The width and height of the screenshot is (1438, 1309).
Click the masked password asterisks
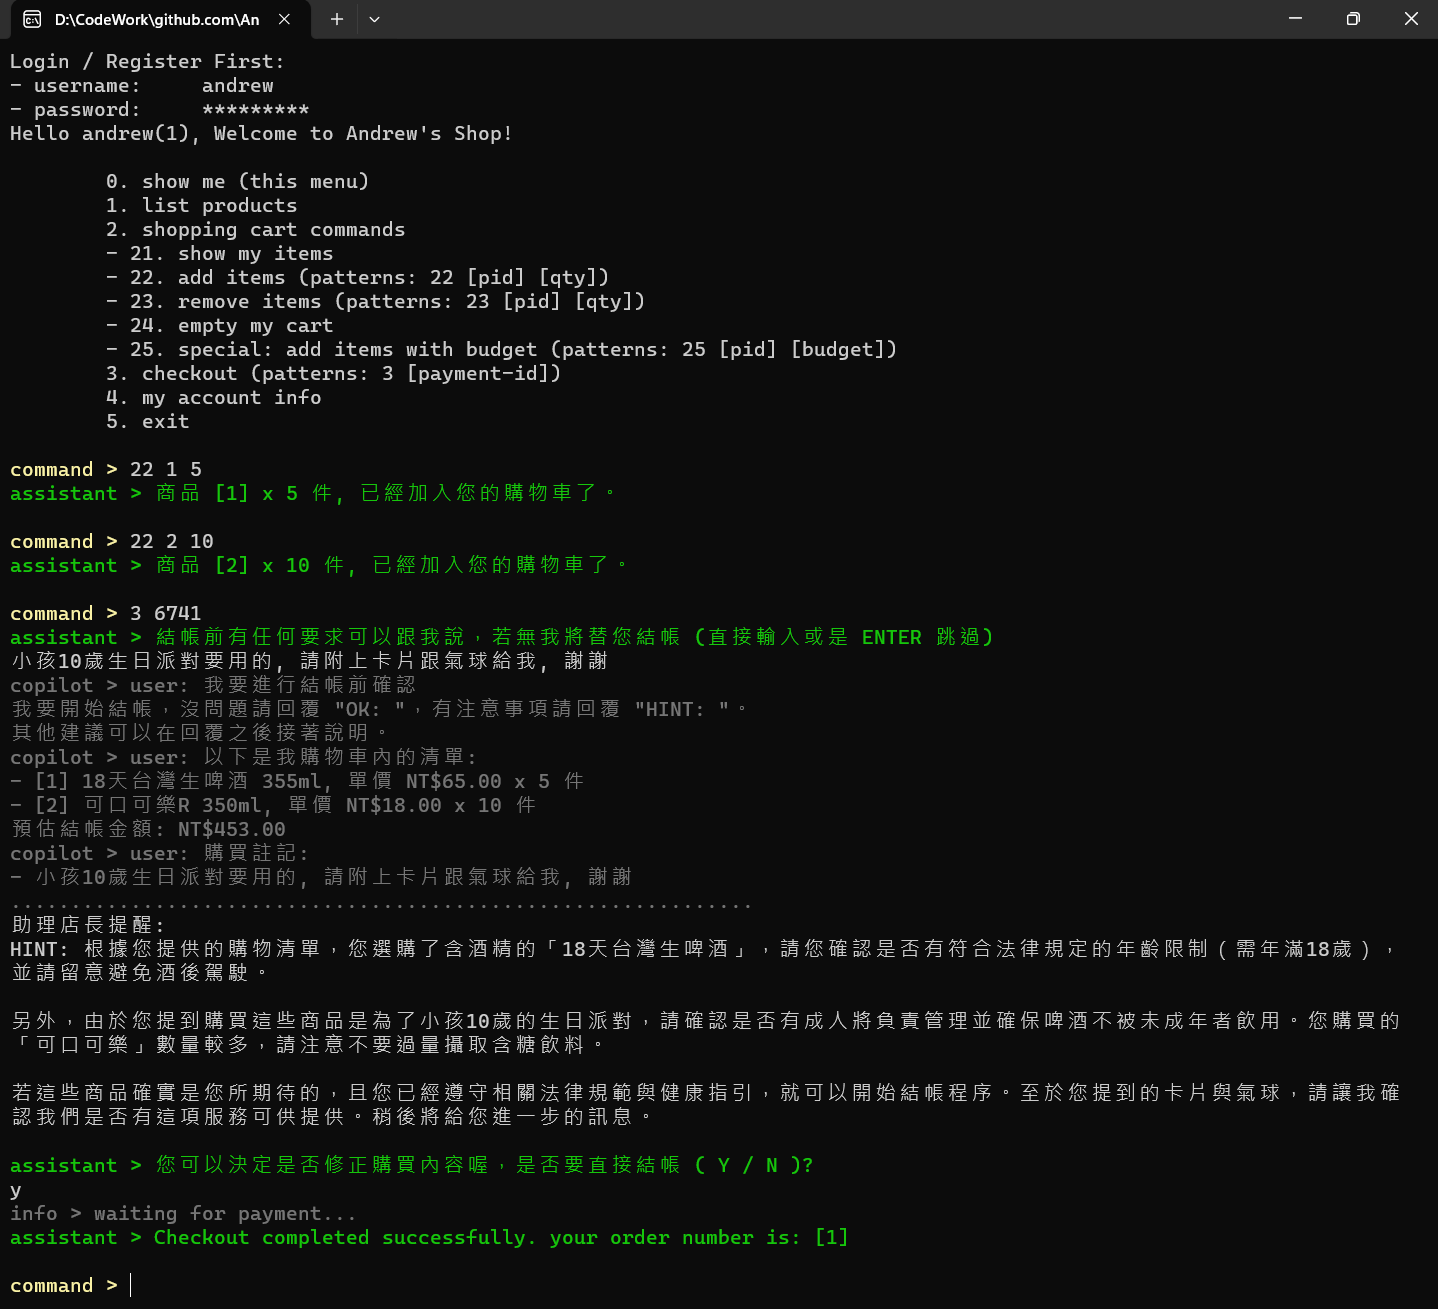pyautogui.click(x=255, y=109)
